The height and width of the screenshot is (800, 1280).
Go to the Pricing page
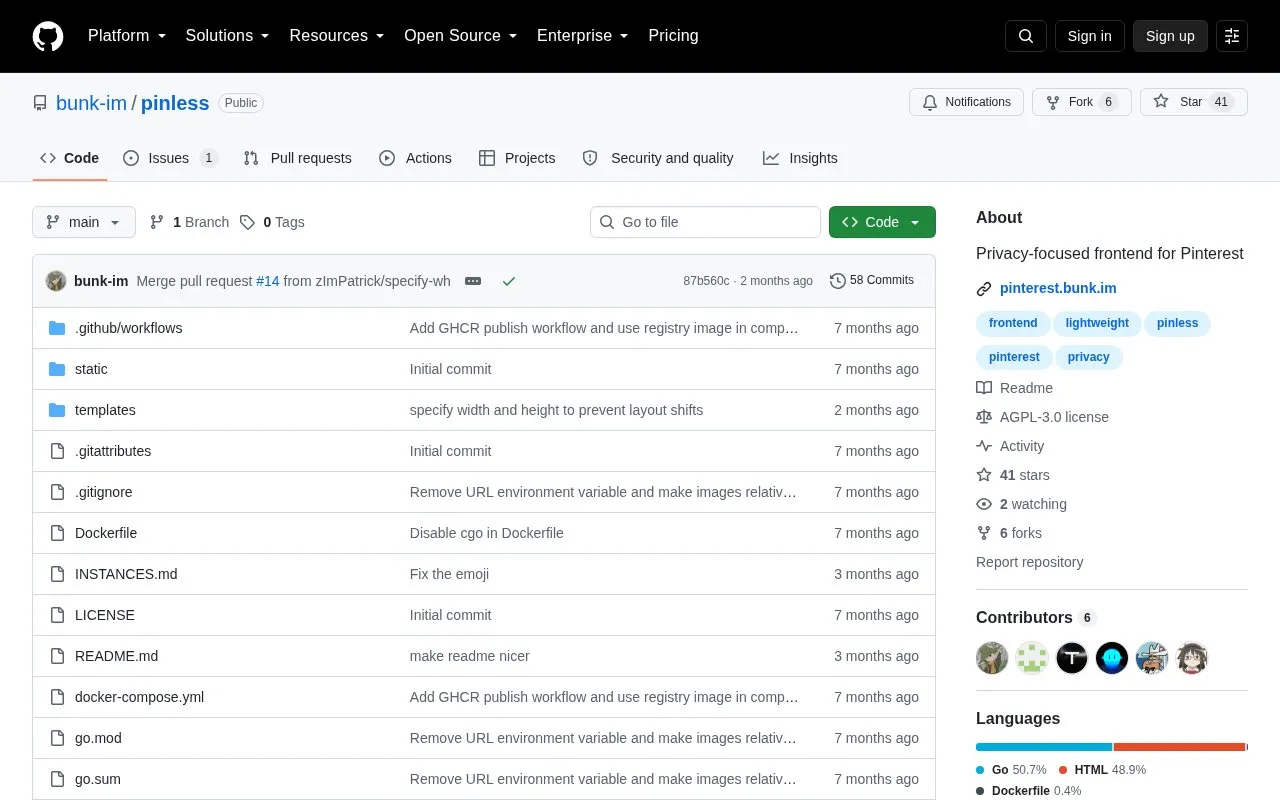673,36
